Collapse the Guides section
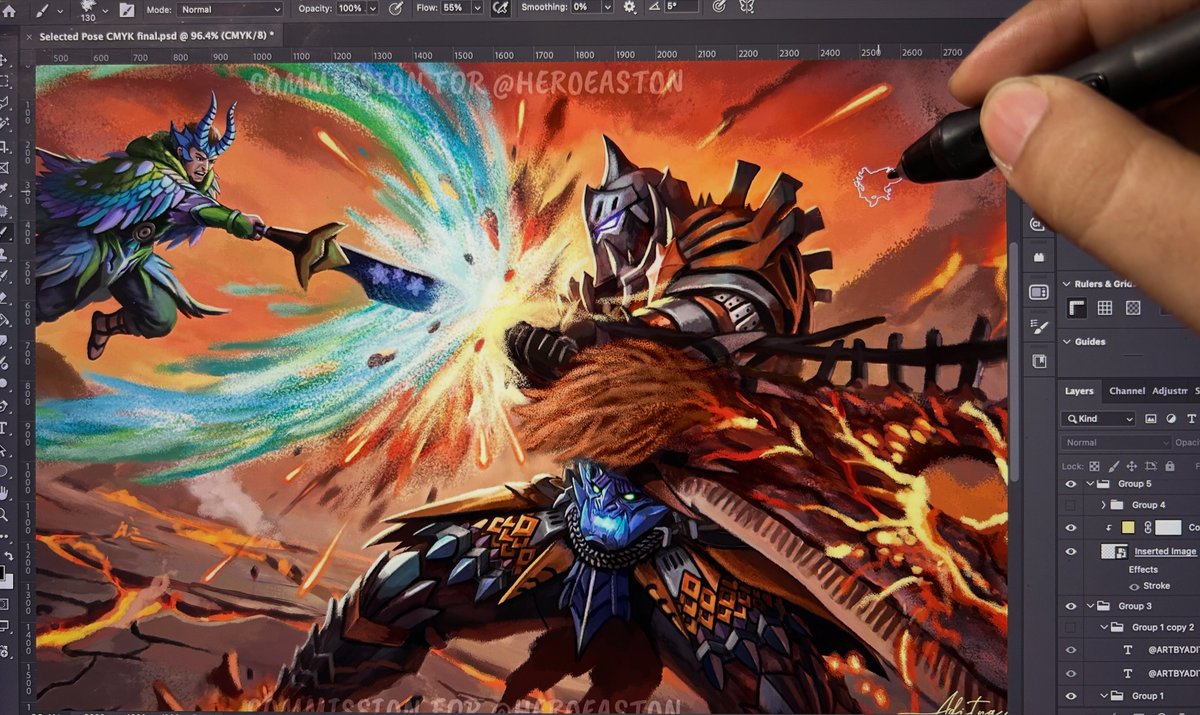This screenshot has width=1200, height=715. pyautogui.click(x=1066, y=342)
